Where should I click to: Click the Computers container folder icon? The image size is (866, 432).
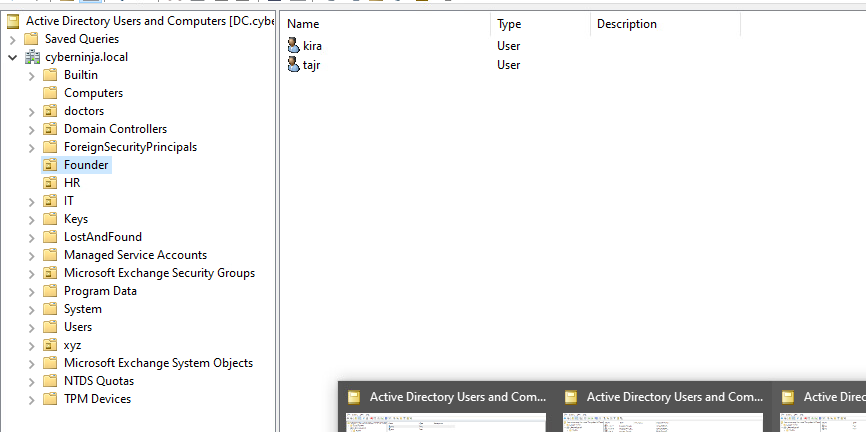[x=50, y=93]
